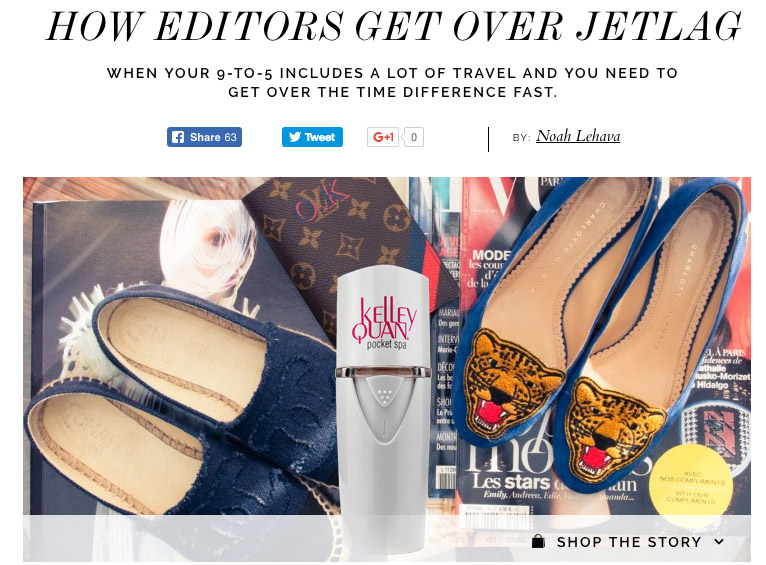Click the article subtitle text
766x565 pixels.
[392, 83]
